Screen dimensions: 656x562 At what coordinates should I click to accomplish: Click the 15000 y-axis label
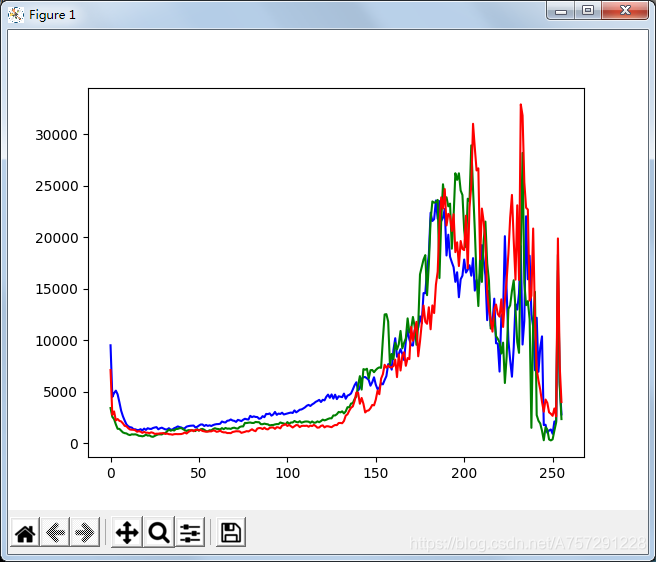point(56,289)
